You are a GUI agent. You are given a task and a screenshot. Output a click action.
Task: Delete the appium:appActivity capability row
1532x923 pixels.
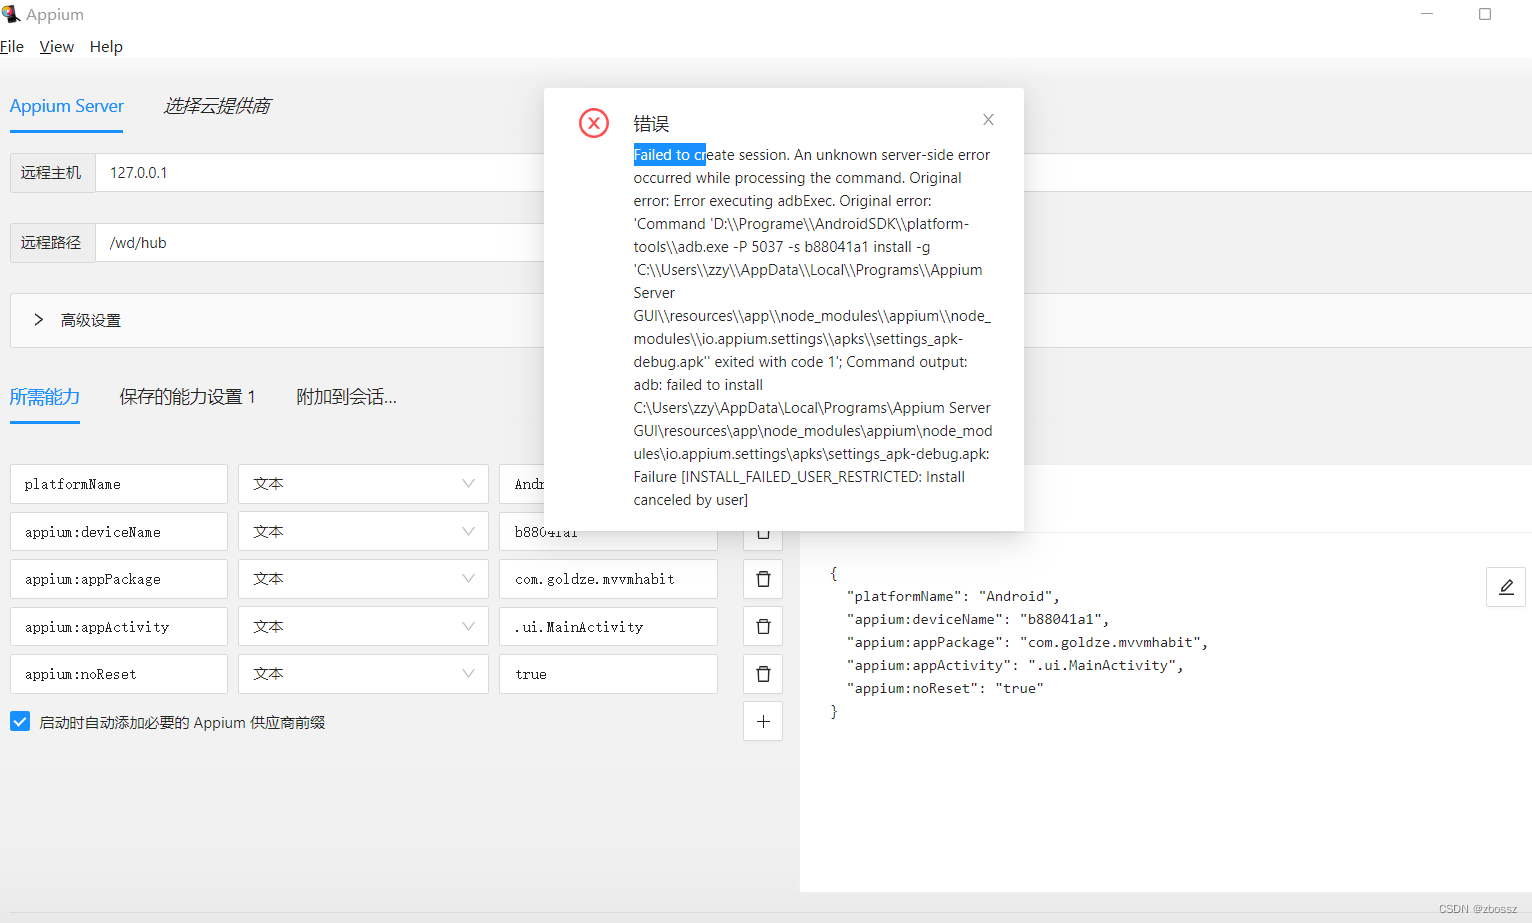(763, 626)
